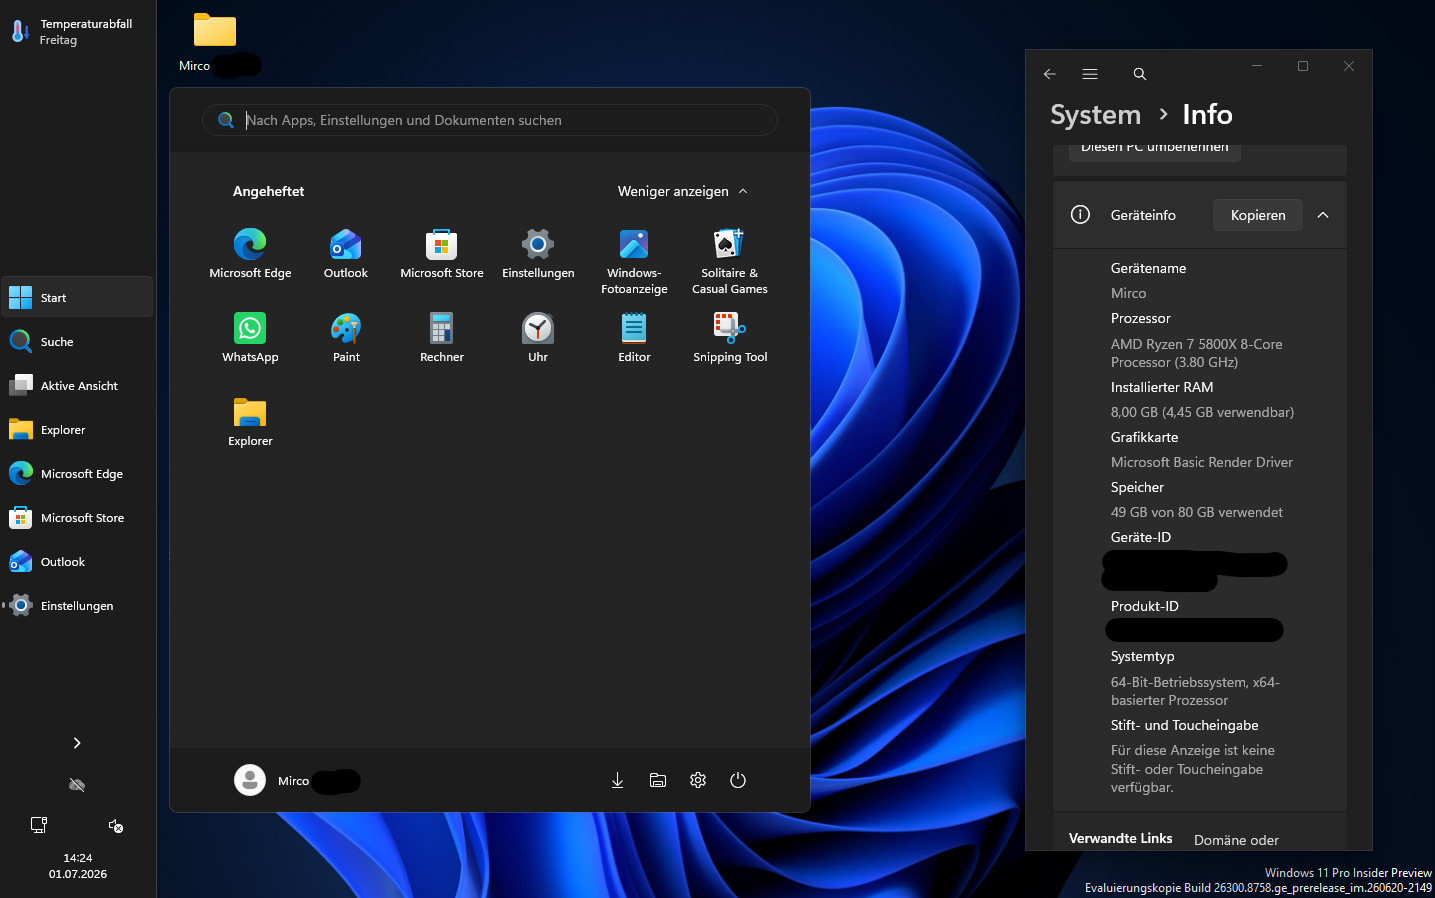Image resolution: width=1435 pixels, height=898 pixels.
Task: Open the Mirco user account in Start menu
Action: pyautogui.click(x=297, y=780)
